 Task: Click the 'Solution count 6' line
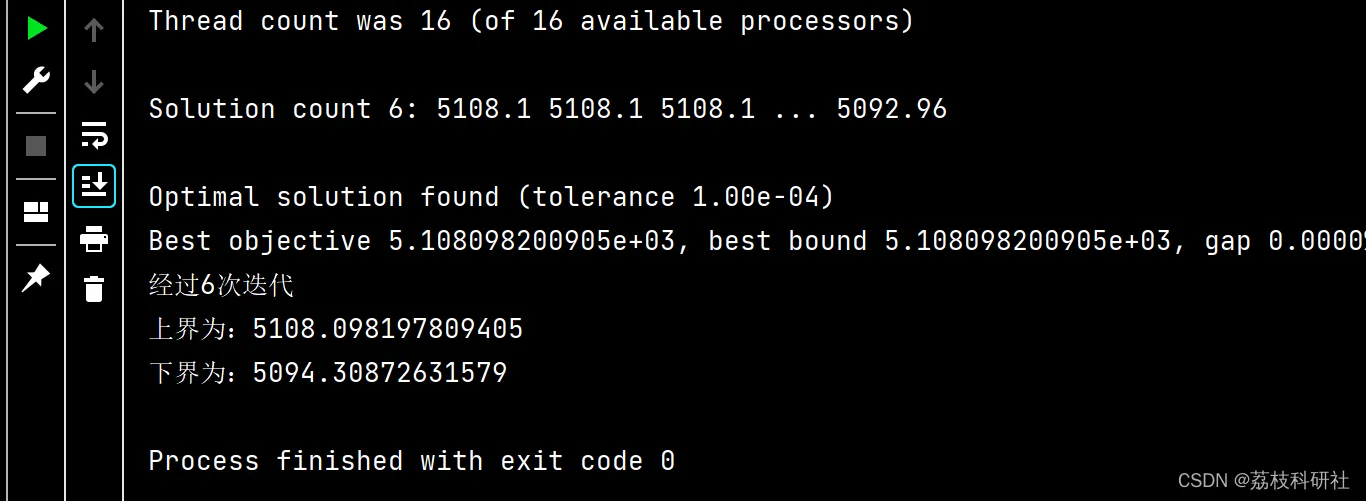547,109
